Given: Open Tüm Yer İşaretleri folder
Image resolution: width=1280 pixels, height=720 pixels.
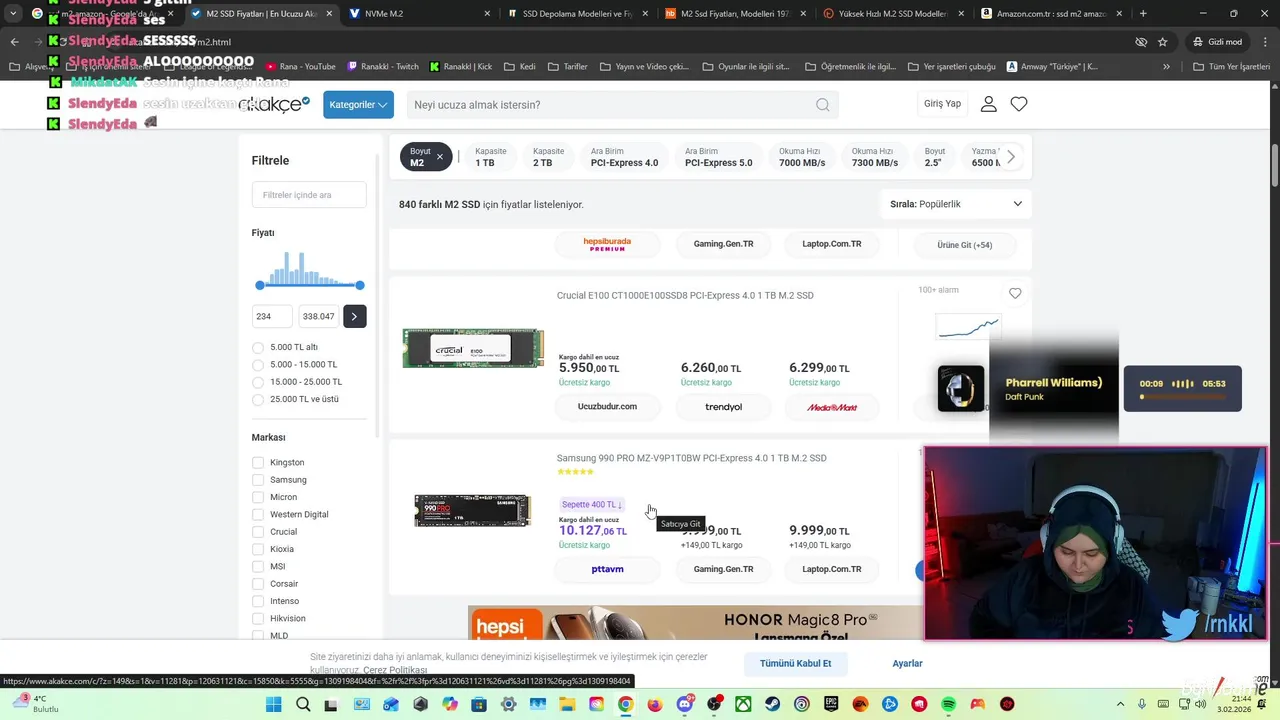Looking at the screenshot, I should tap(1232, 66).
